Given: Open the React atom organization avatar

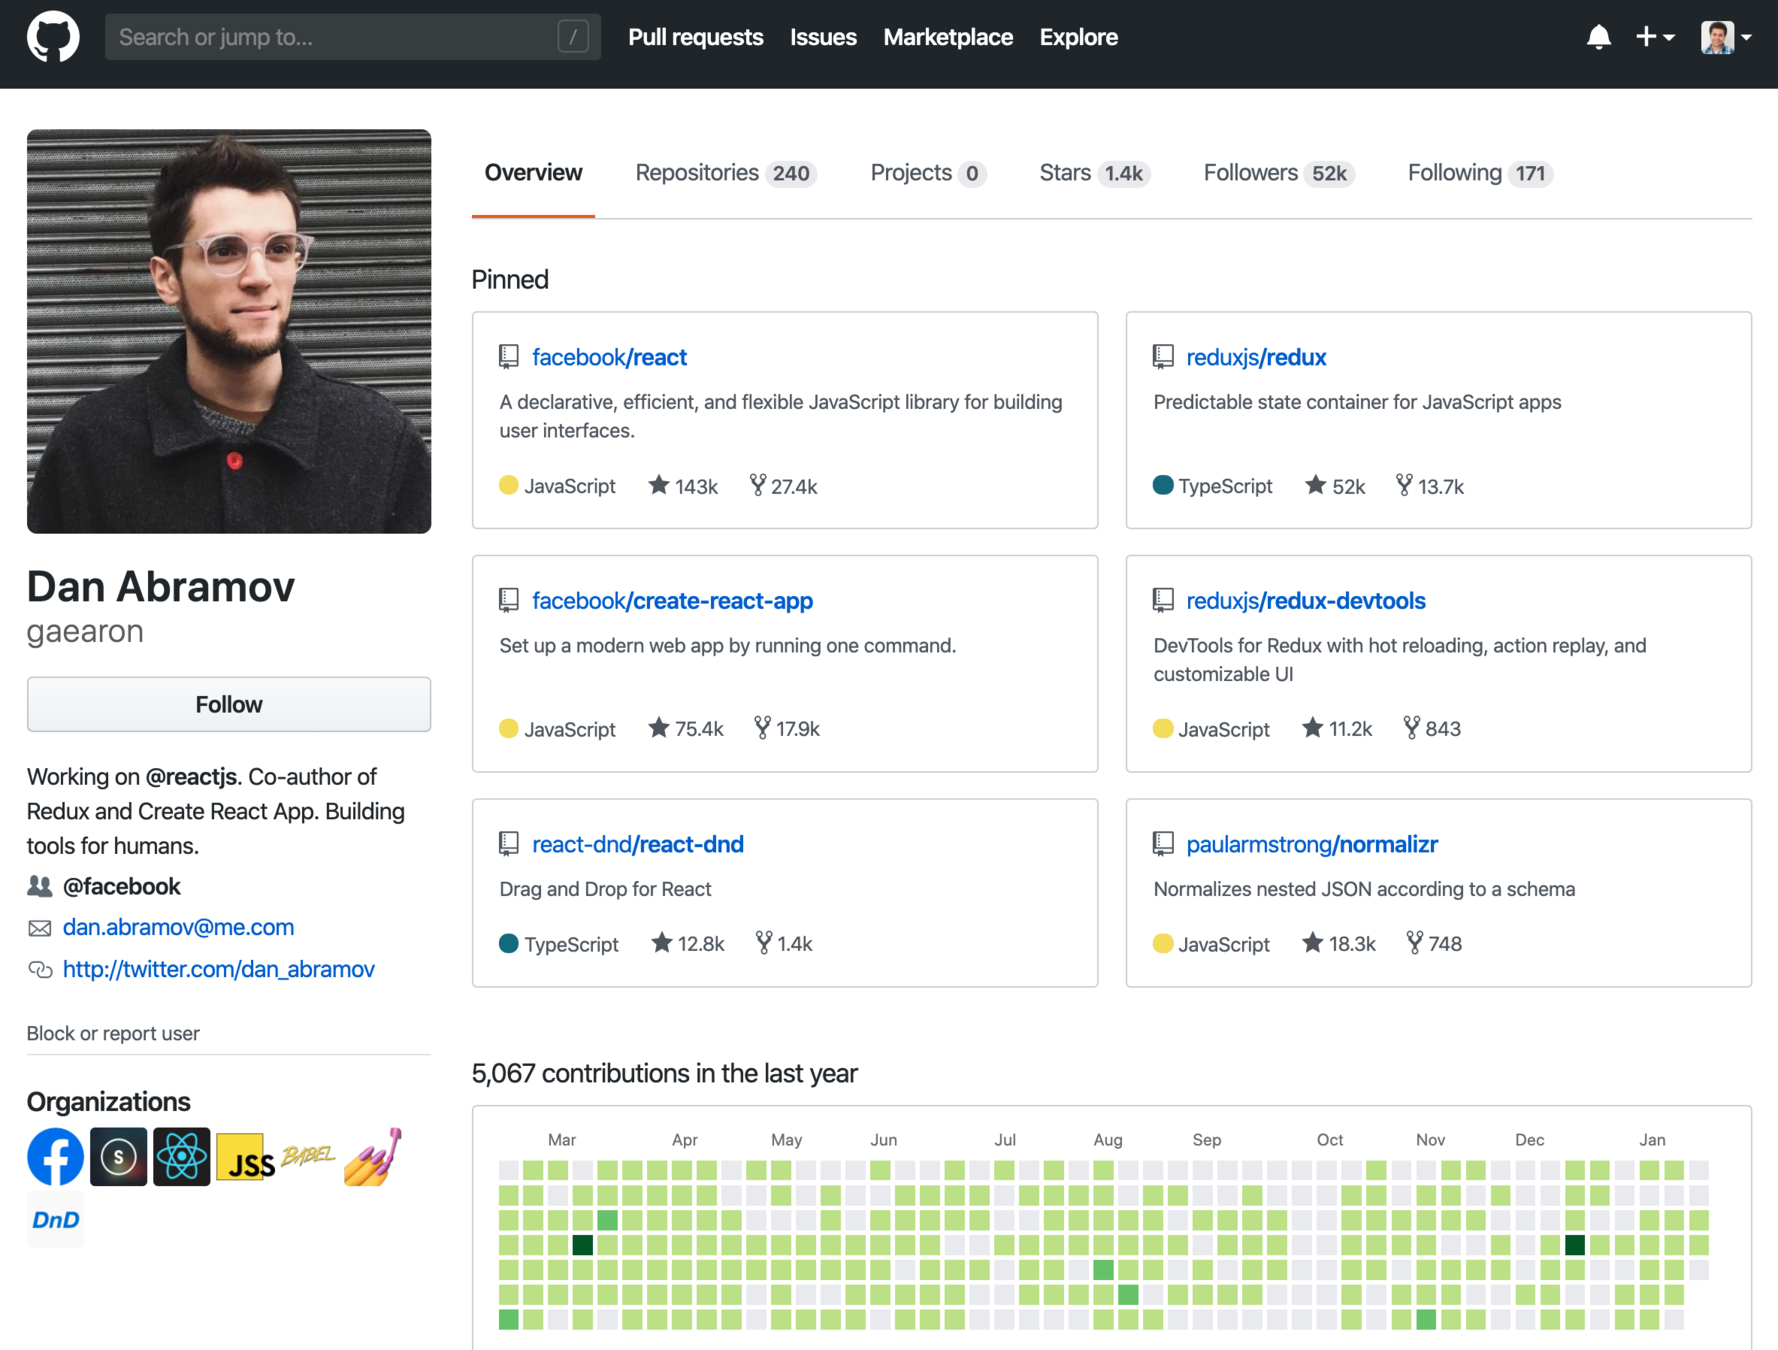Looking at the screenshot, I should pyautogui.click(x=181, y=1157).
